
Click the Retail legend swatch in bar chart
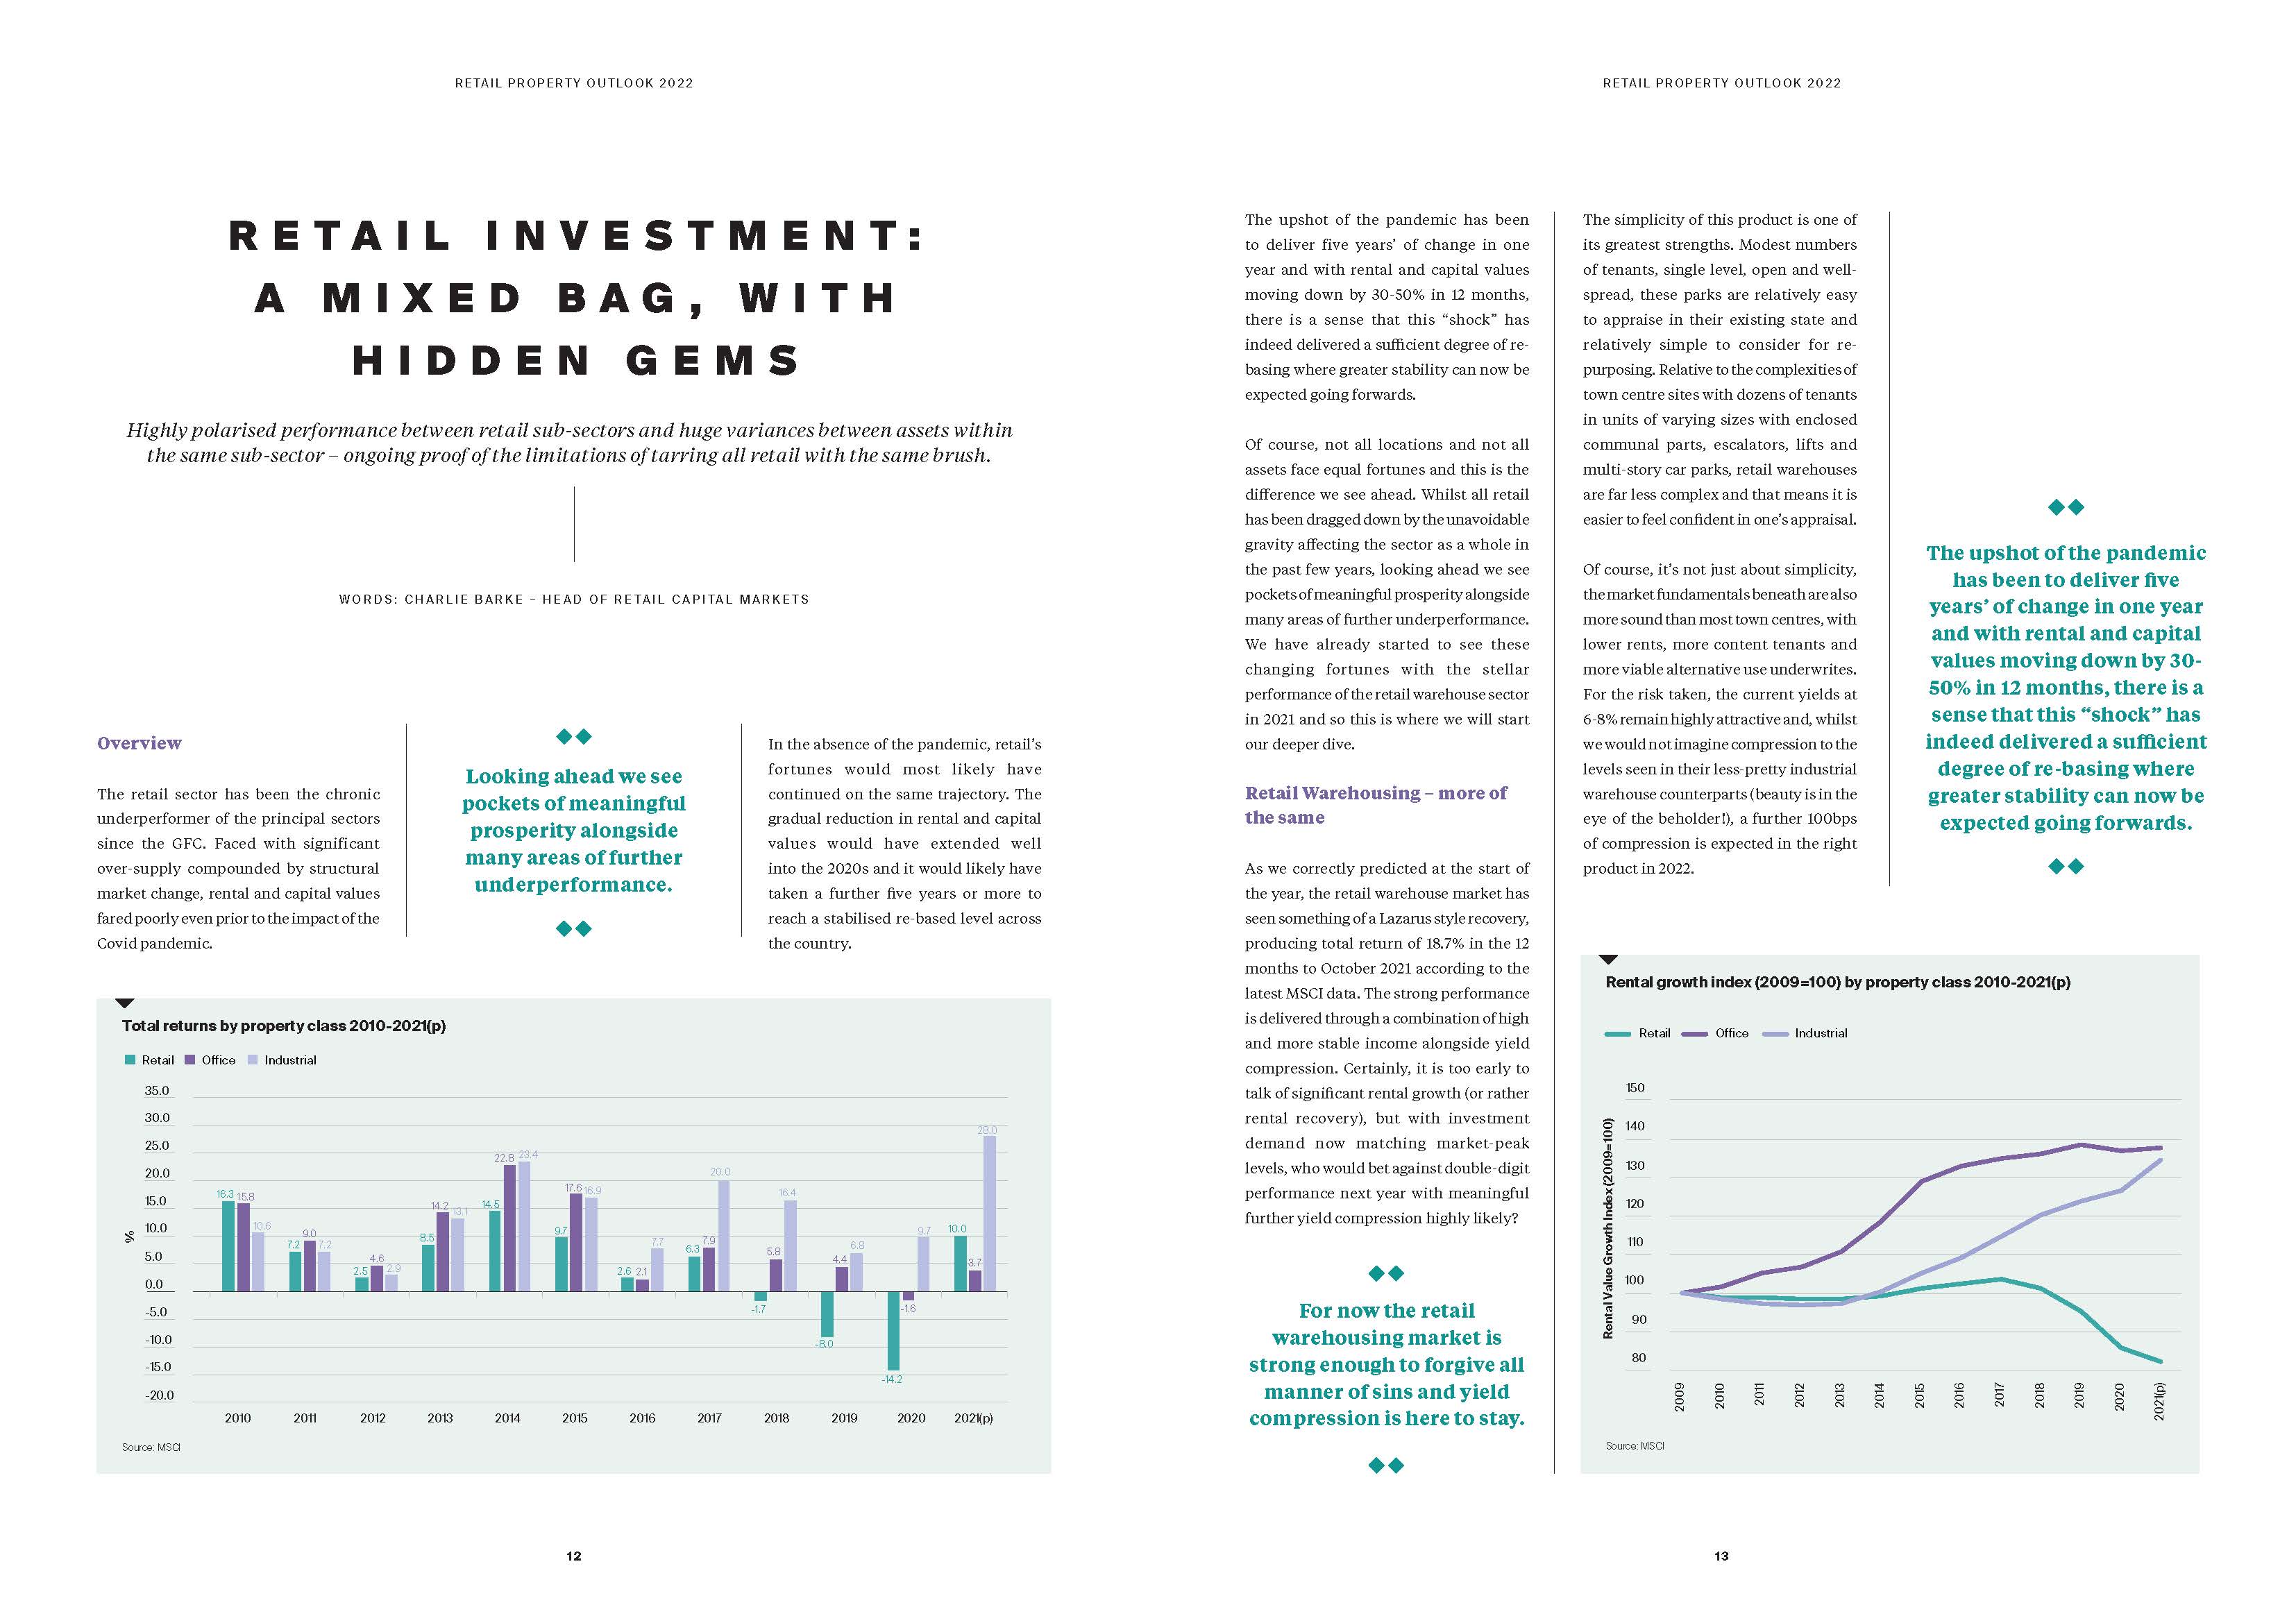click(130, 1060)
